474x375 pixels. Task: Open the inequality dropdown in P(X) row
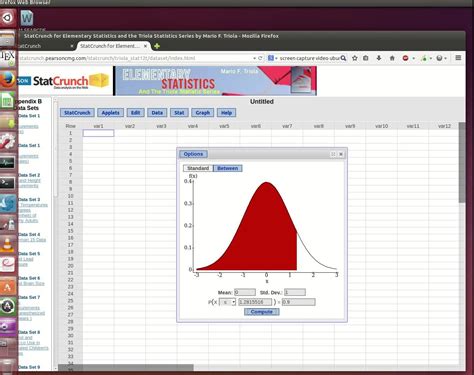click(x=227, y=302)
